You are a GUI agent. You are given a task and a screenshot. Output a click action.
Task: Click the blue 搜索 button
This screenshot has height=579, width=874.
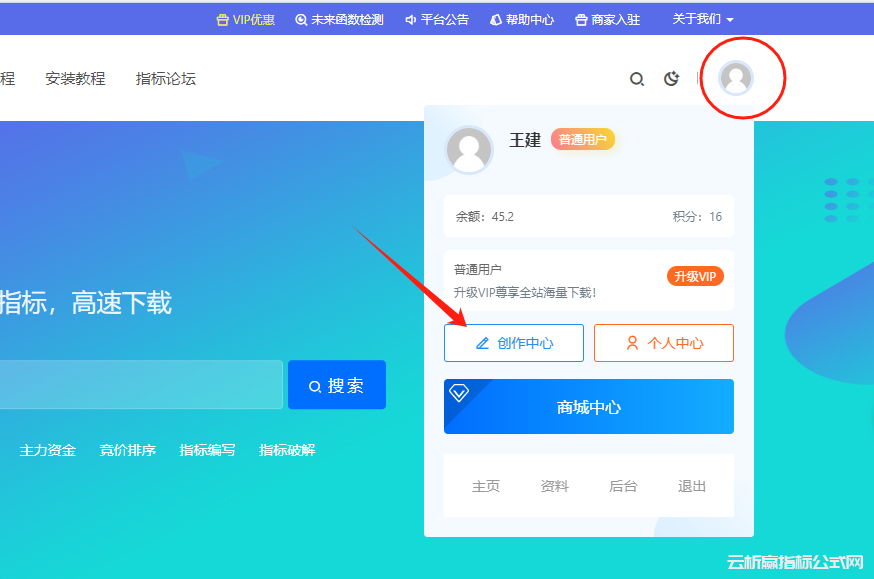[x=337, y=385]
